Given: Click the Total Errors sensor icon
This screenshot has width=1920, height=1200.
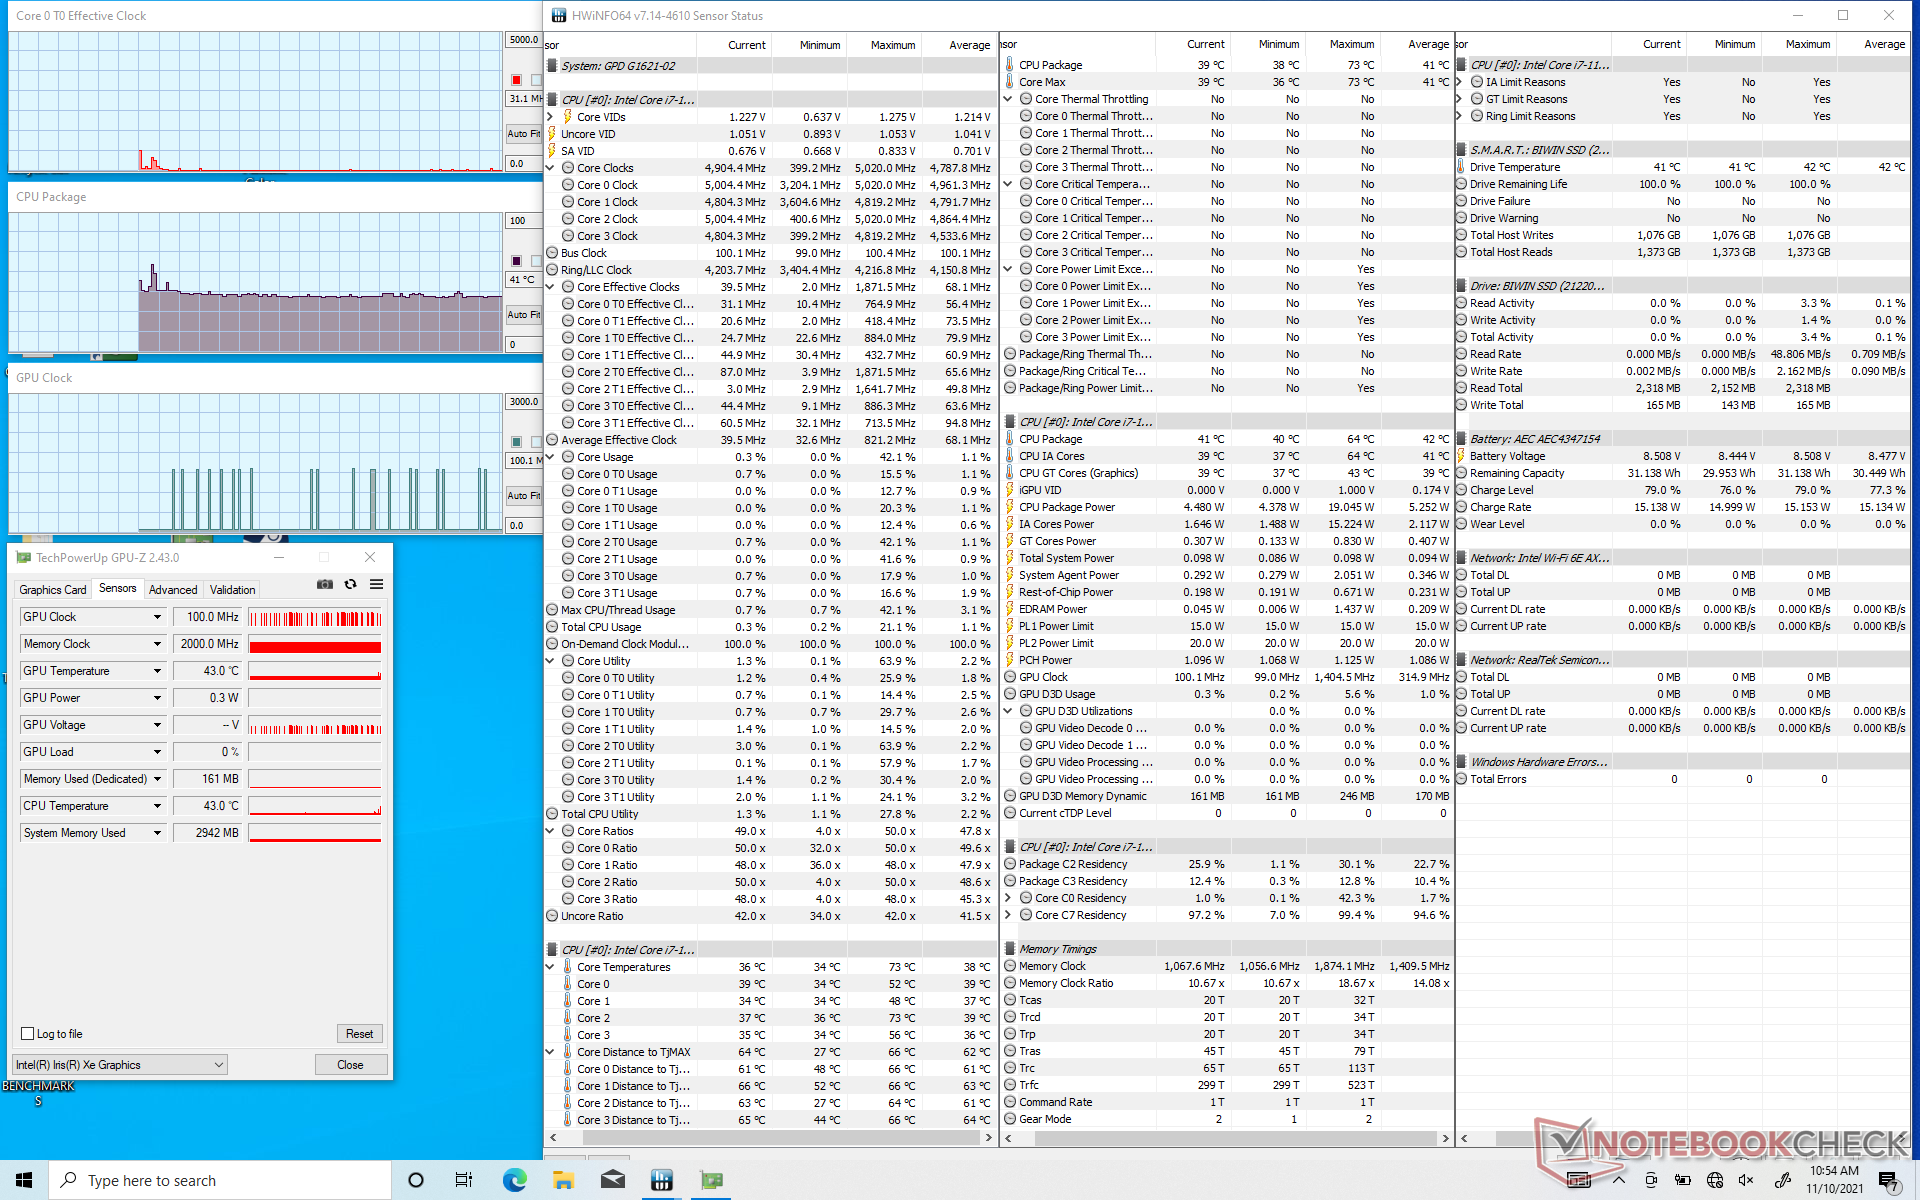Looking at the screenshot, I should (1461, 779).
